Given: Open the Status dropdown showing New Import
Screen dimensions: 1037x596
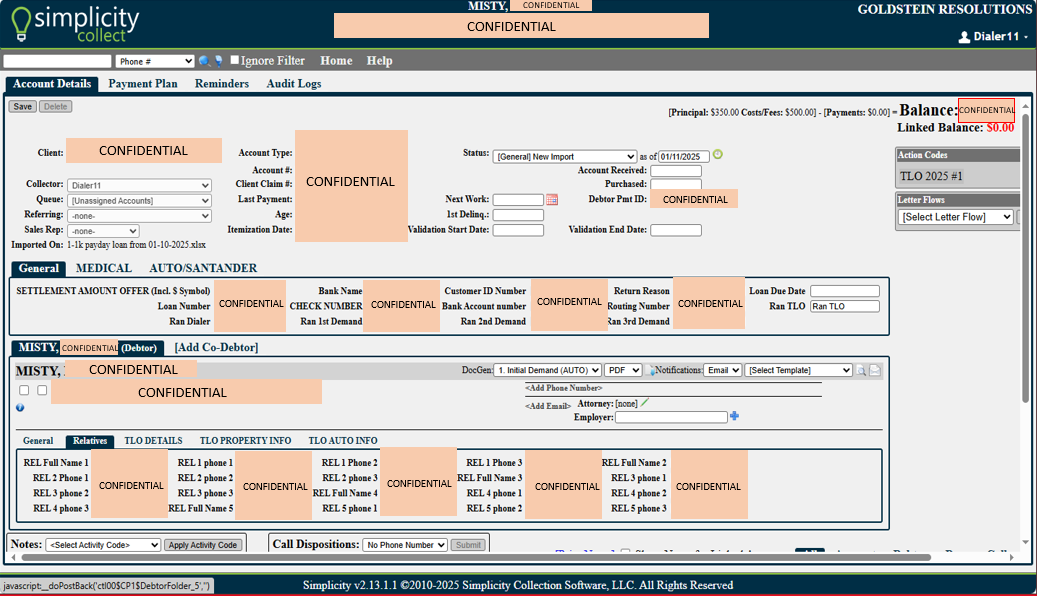Looking at the screenshot, I should pos(564,156).
